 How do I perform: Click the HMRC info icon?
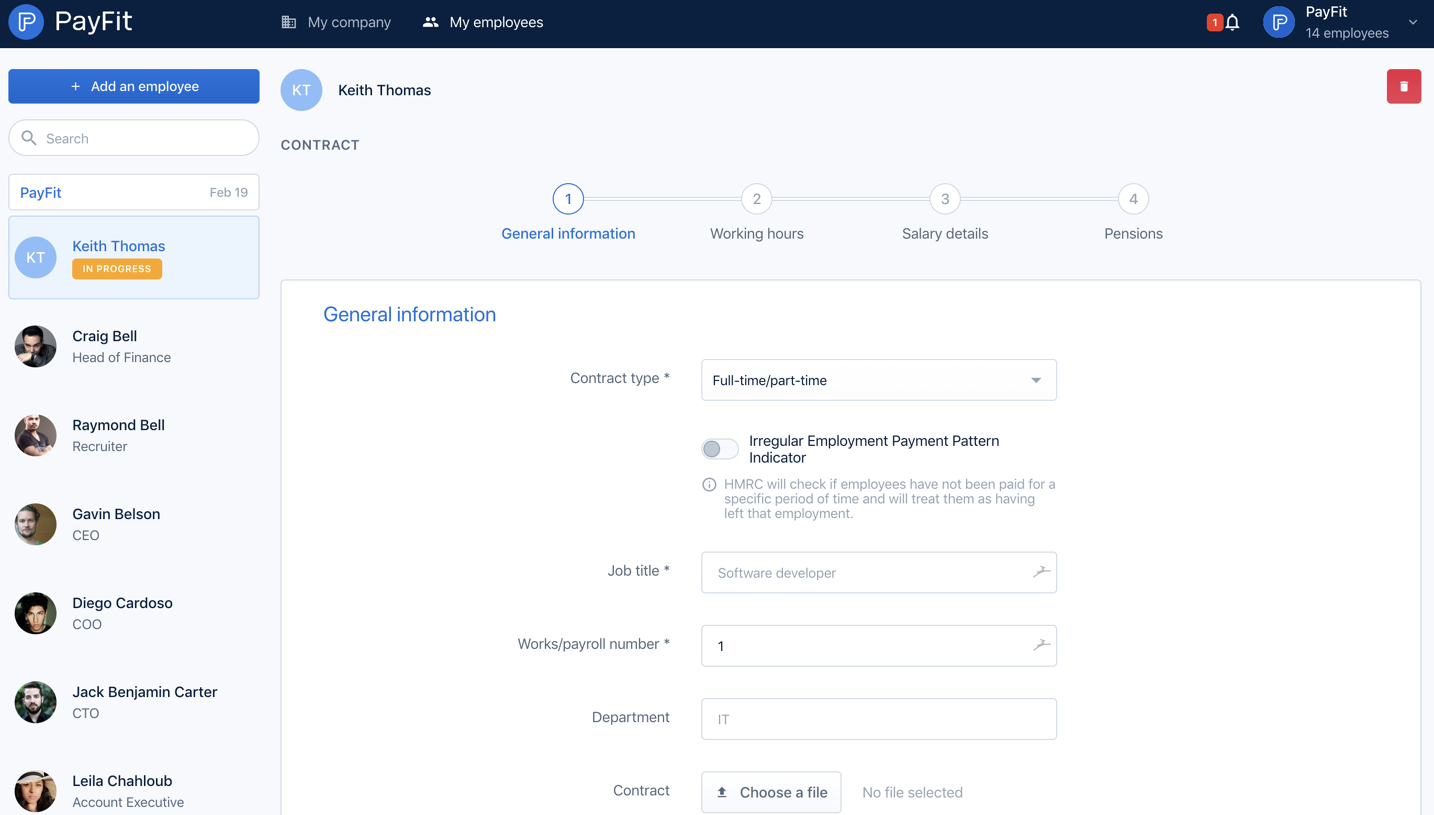[709, 485]
